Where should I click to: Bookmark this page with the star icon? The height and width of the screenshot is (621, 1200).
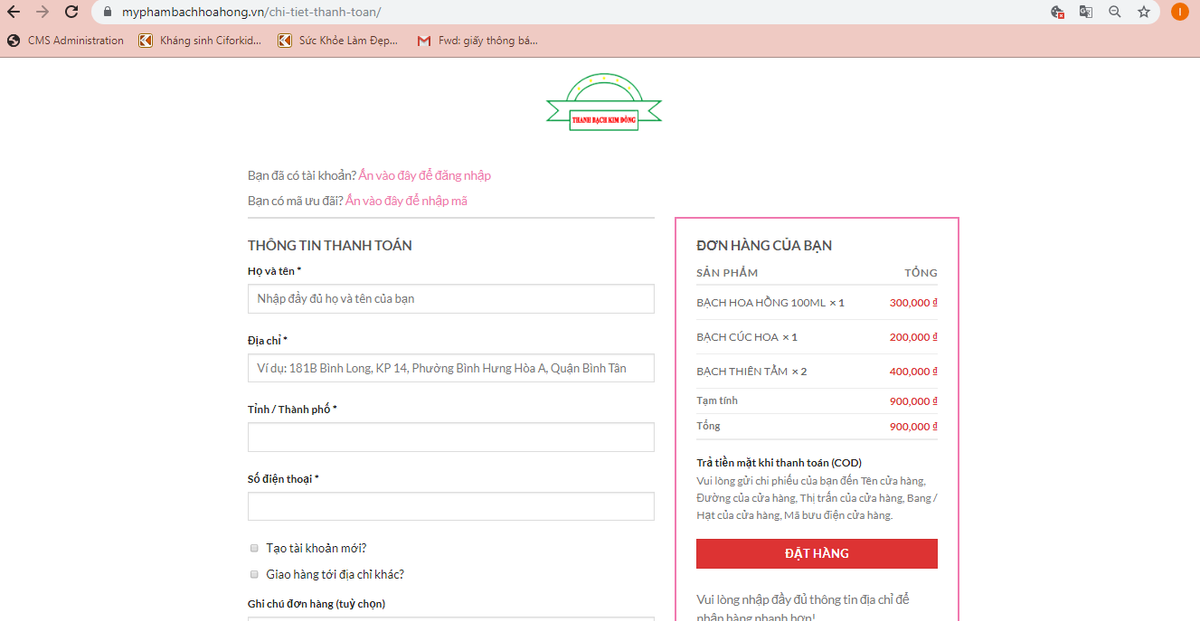click(1143, 12)
